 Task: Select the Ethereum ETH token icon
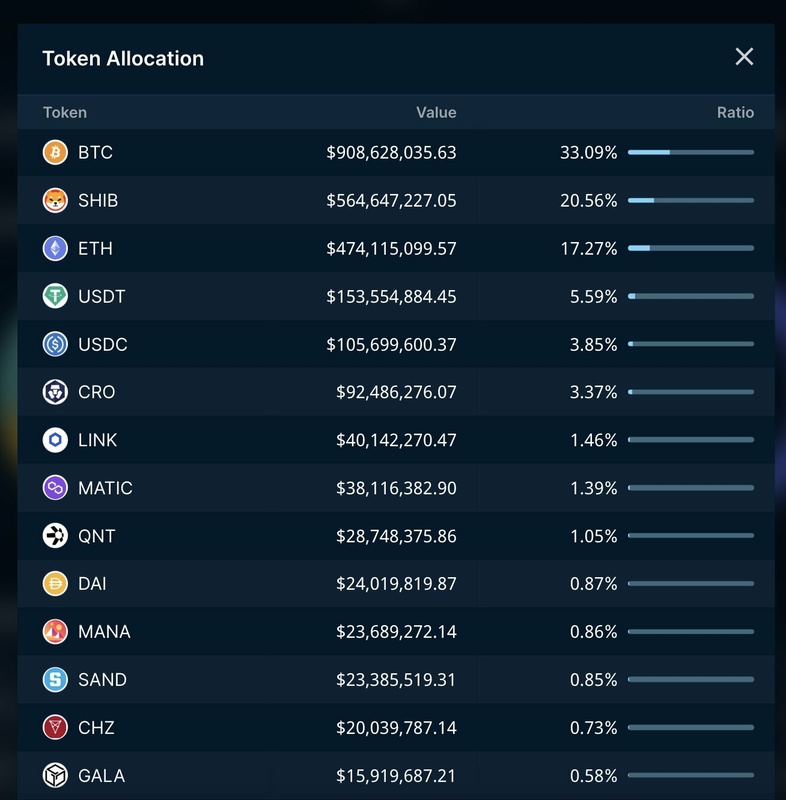click(x=55, y=248)
